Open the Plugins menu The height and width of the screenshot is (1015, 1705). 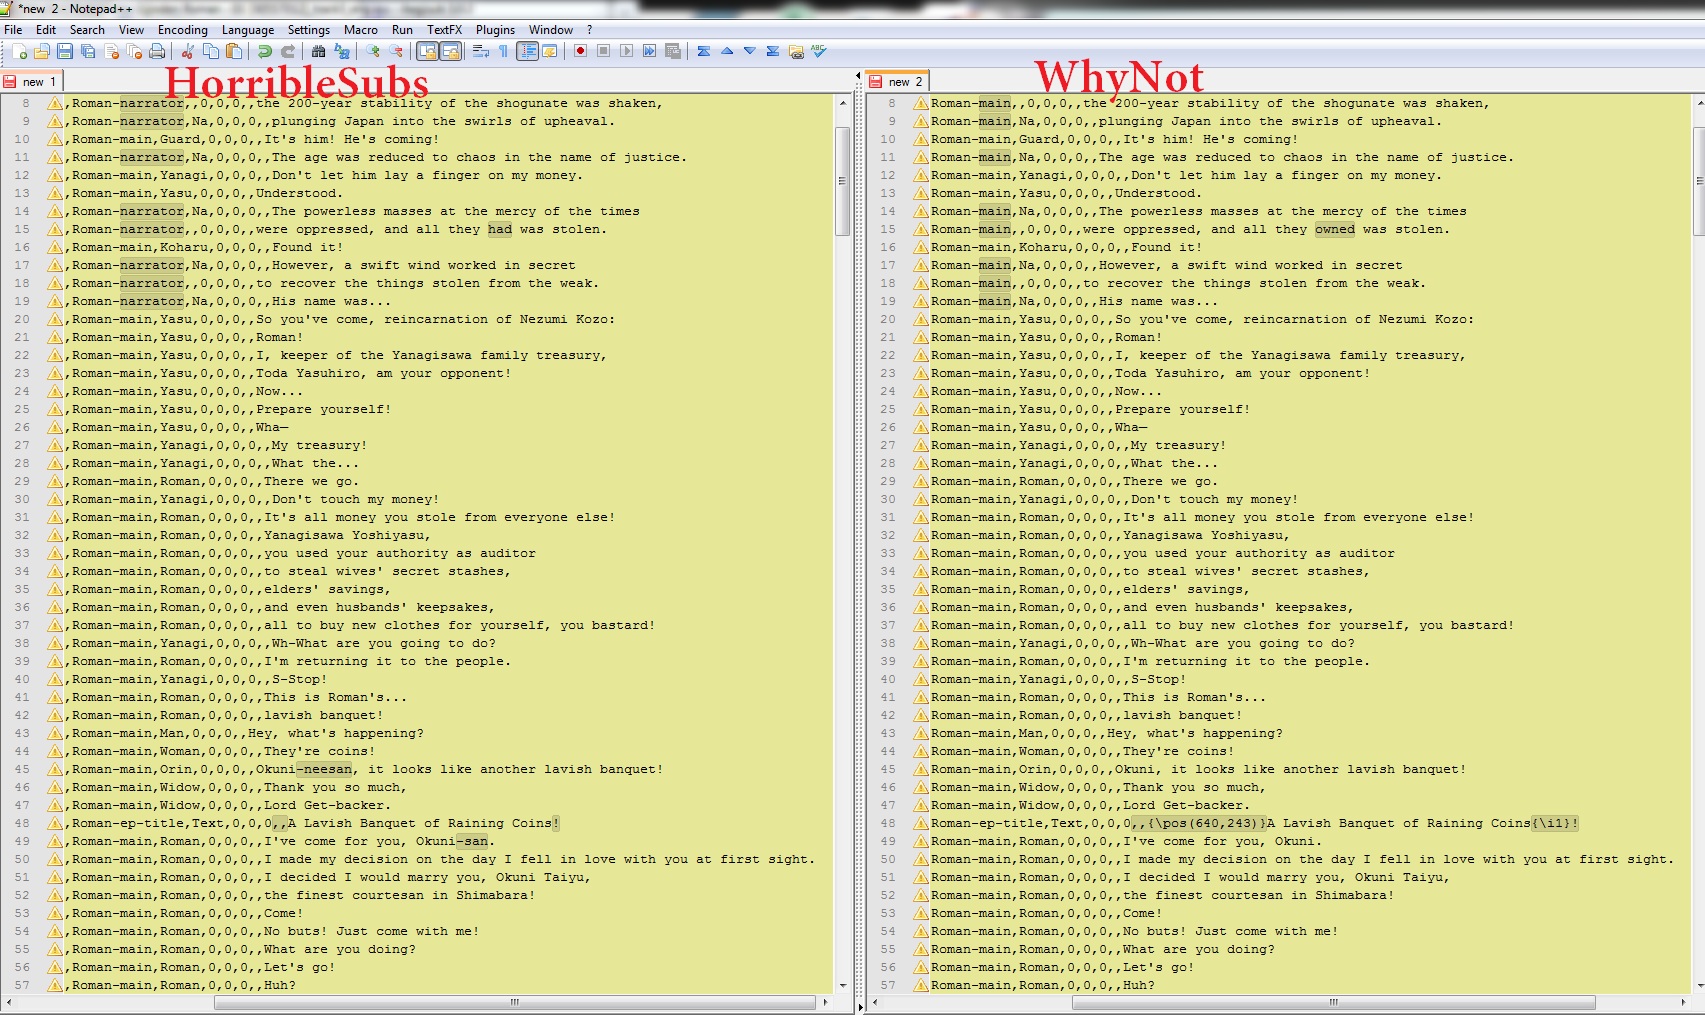(495, 30)
